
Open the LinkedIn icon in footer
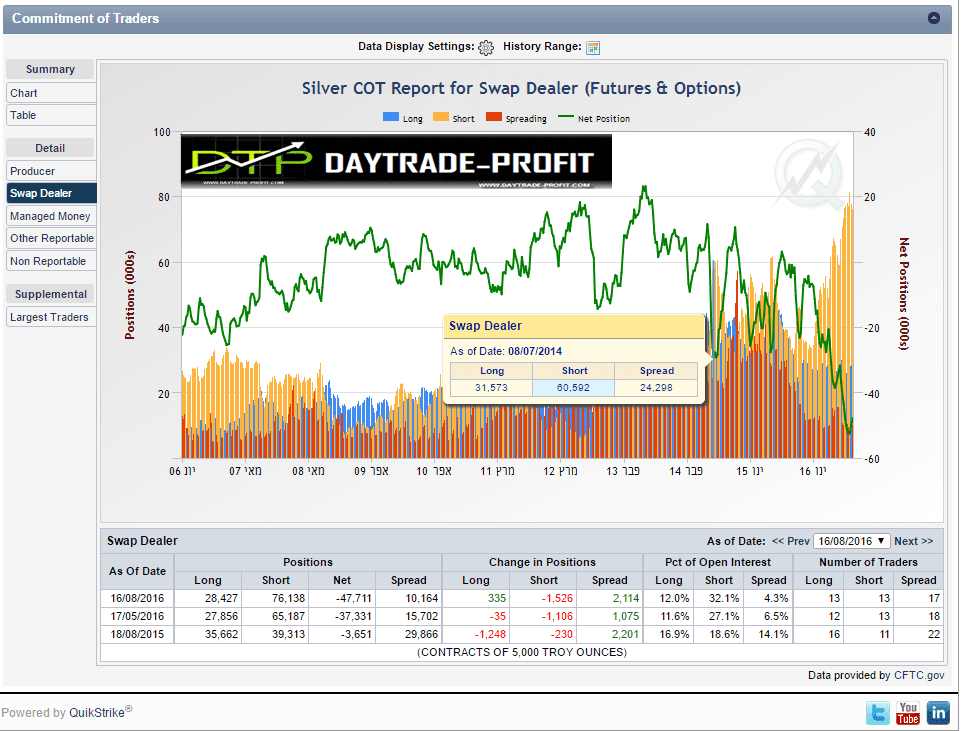coord(938,713)
